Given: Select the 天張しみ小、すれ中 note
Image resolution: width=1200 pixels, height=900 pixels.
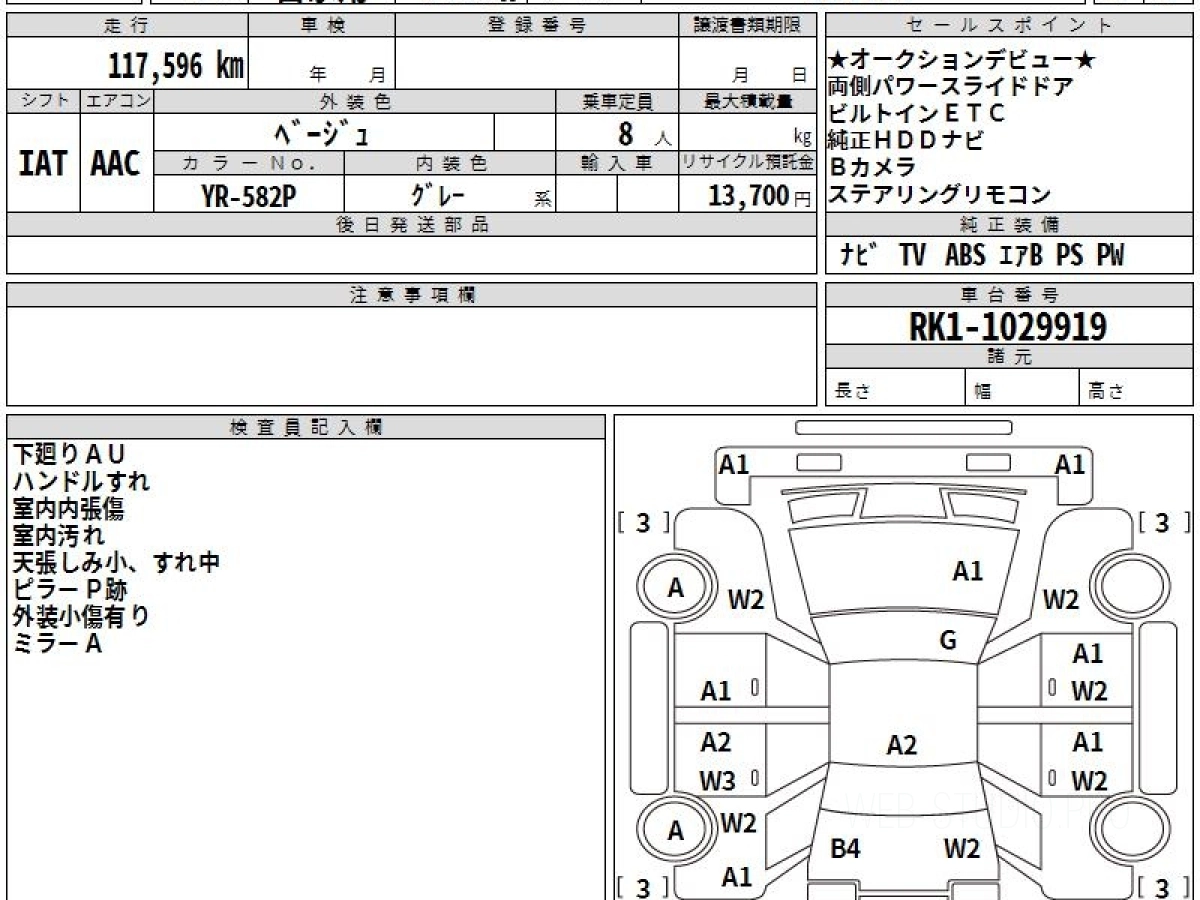Looking at the screenshot, I should pyautogui.click(x=116, y=562).
